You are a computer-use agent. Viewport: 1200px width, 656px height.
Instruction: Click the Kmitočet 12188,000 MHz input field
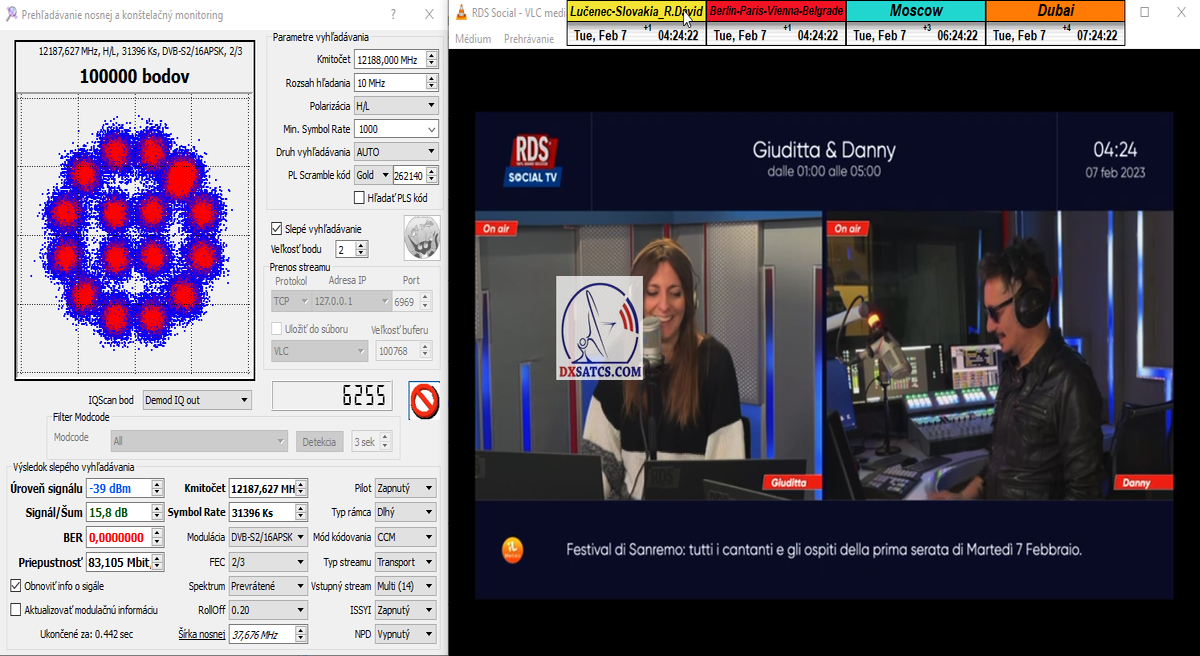(389, 59)
